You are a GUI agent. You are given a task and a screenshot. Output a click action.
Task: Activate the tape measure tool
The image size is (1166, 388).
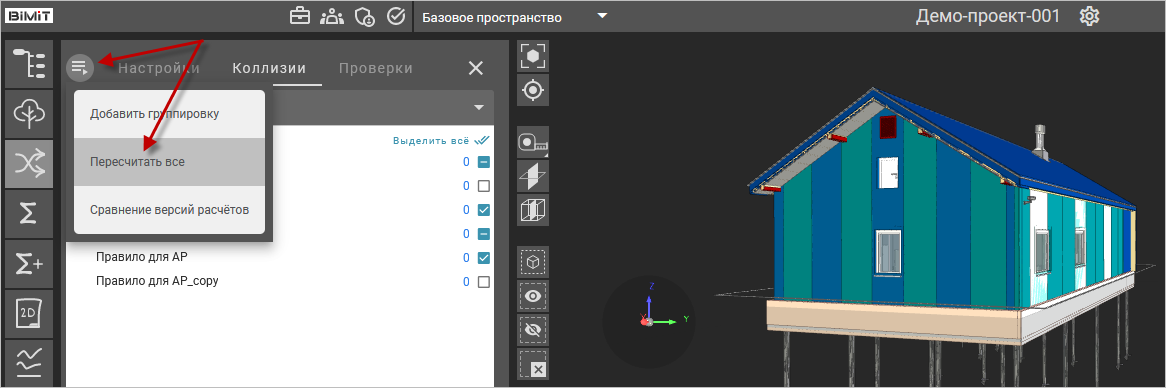pyautogui.click(x=532, y=142)
